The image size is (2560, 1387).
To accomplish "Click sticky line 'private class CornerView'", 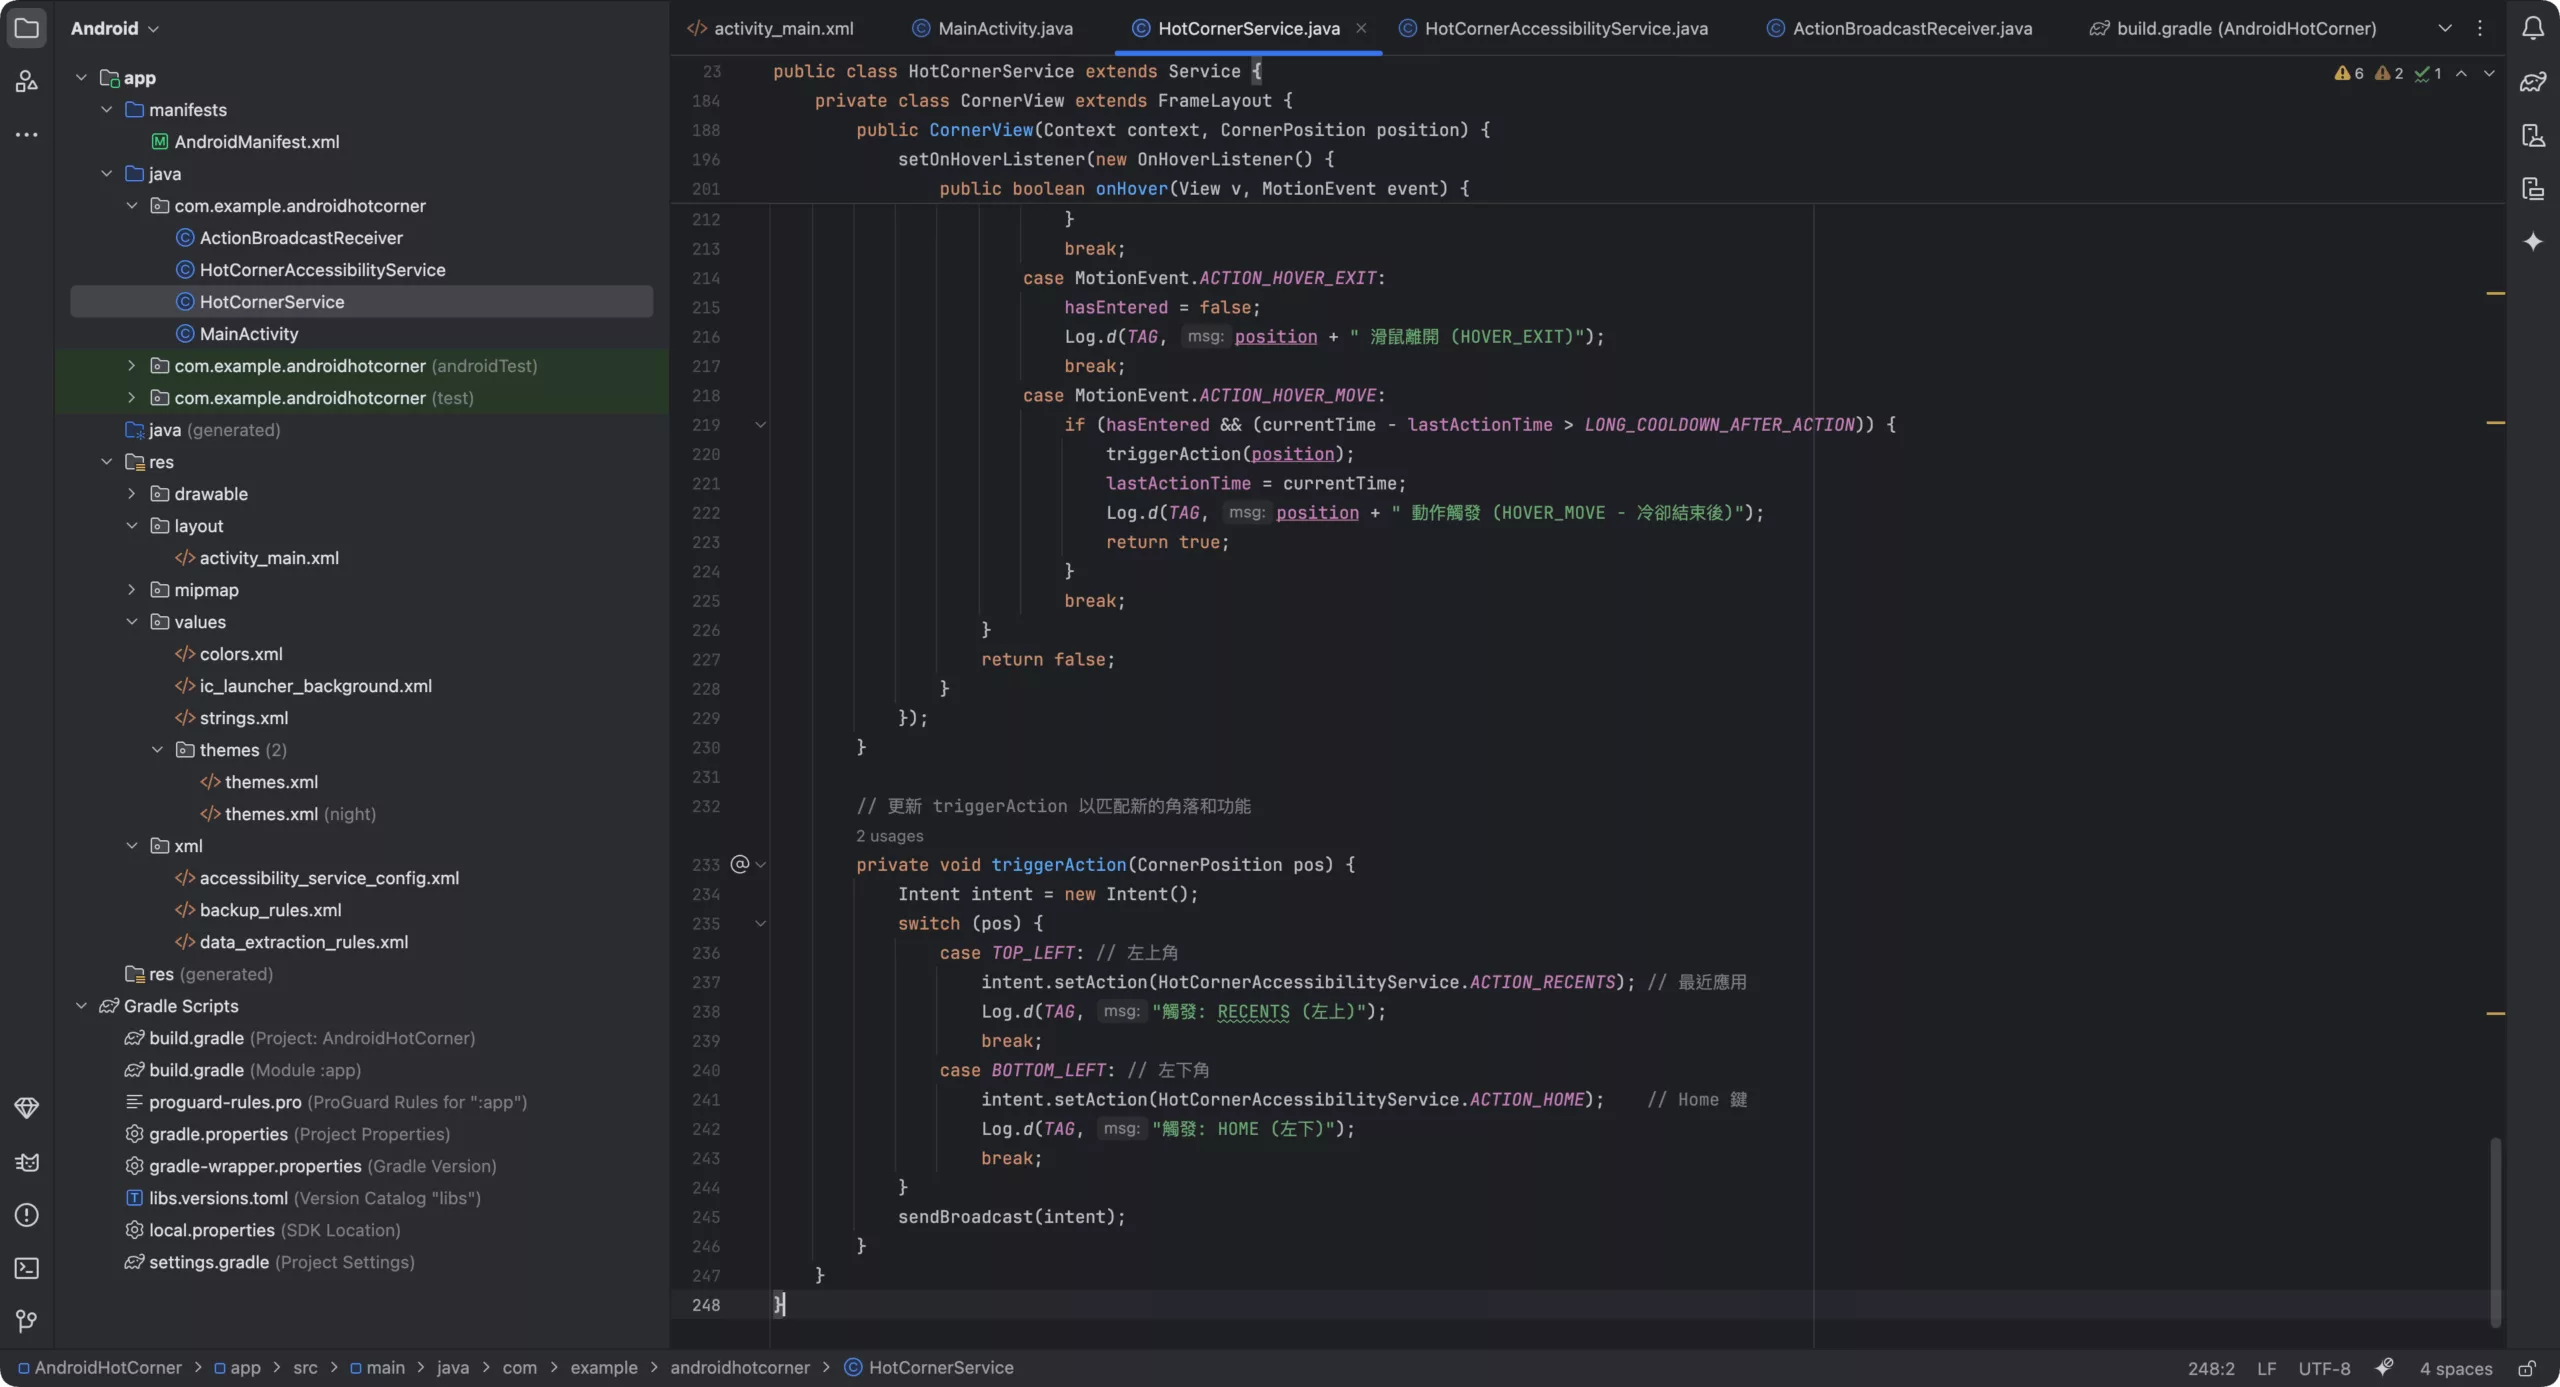I will [x=1053, y=100].
